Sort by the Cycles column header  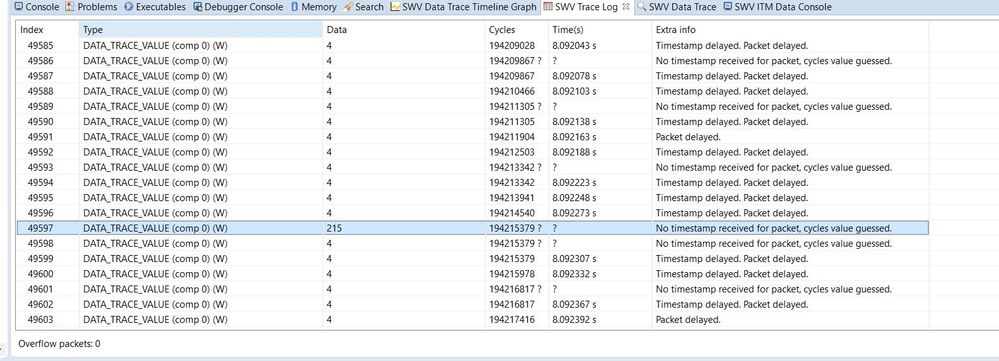pyautogui.click(x=517, y=30)
